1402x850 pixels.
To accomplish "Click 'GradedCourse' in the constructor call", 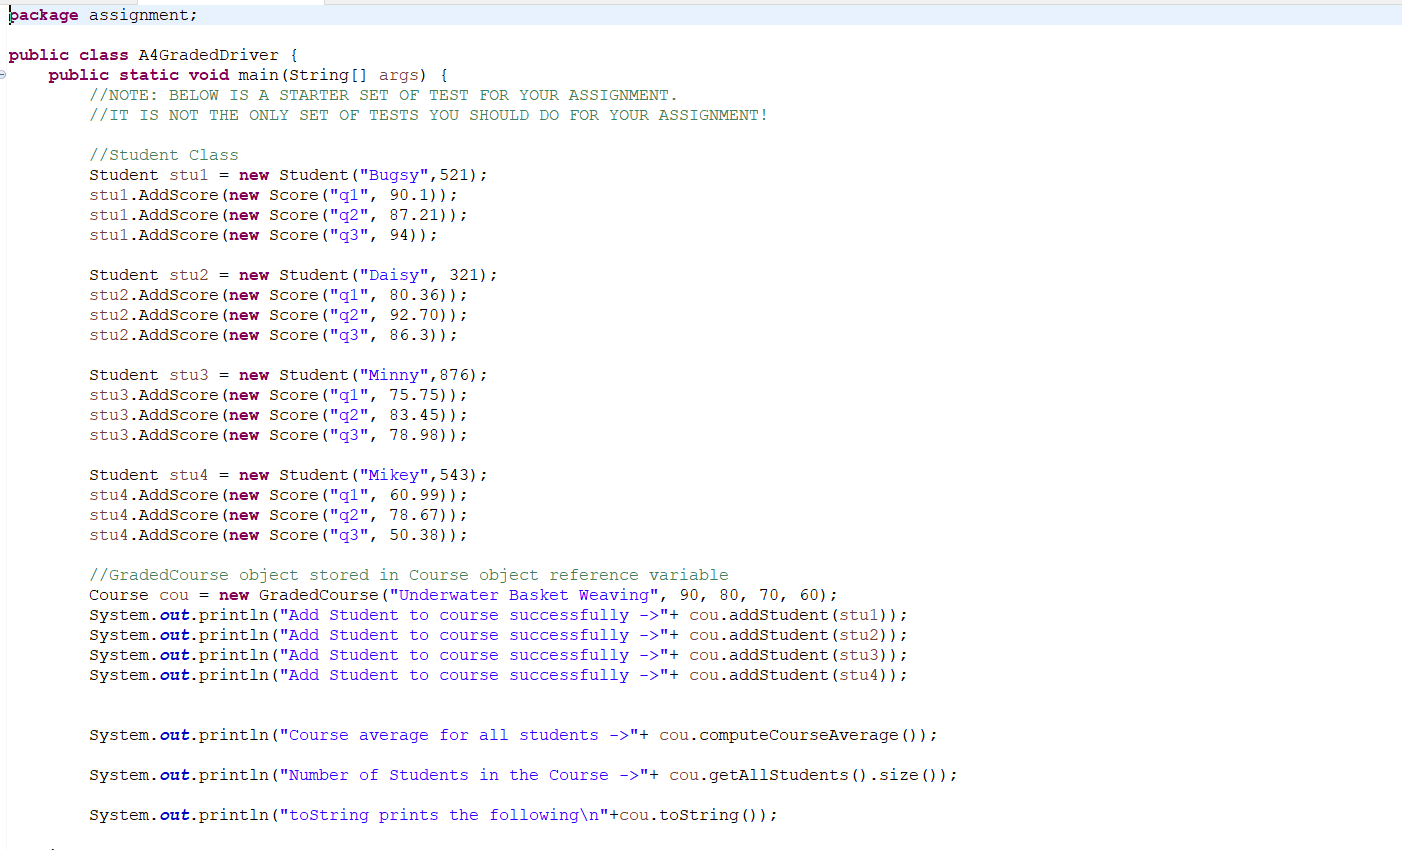I will (x=319, y=595).
